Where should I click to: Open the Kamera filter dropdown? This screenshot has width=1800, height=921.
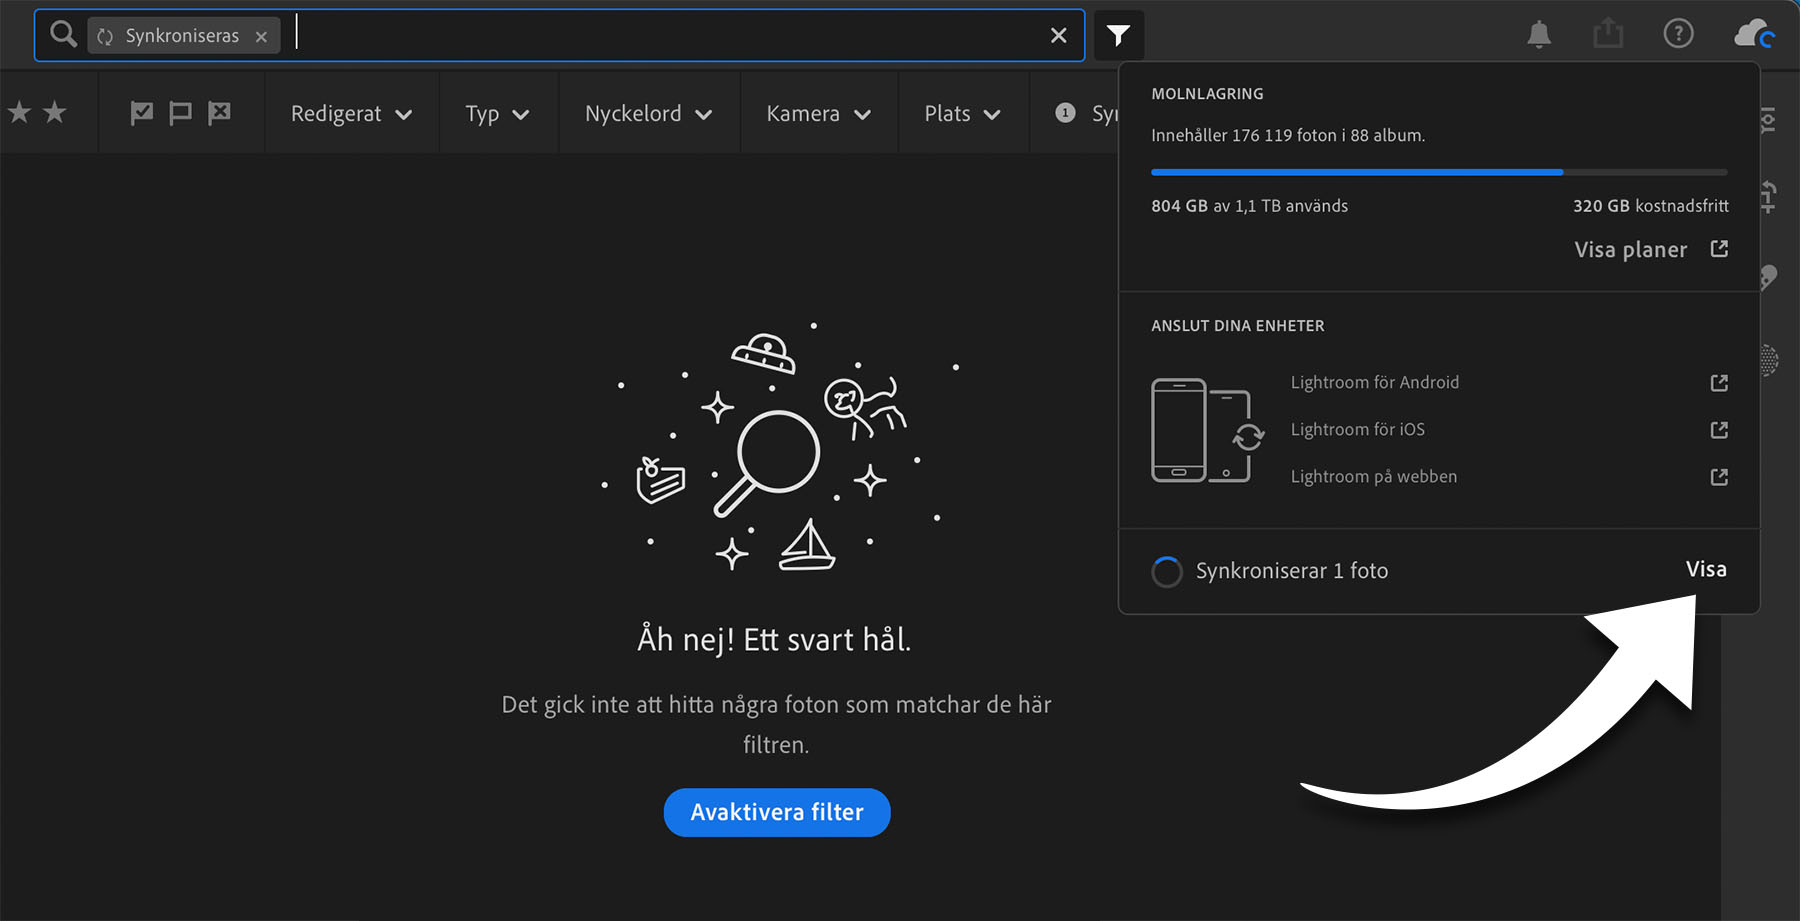pos(818,114)
